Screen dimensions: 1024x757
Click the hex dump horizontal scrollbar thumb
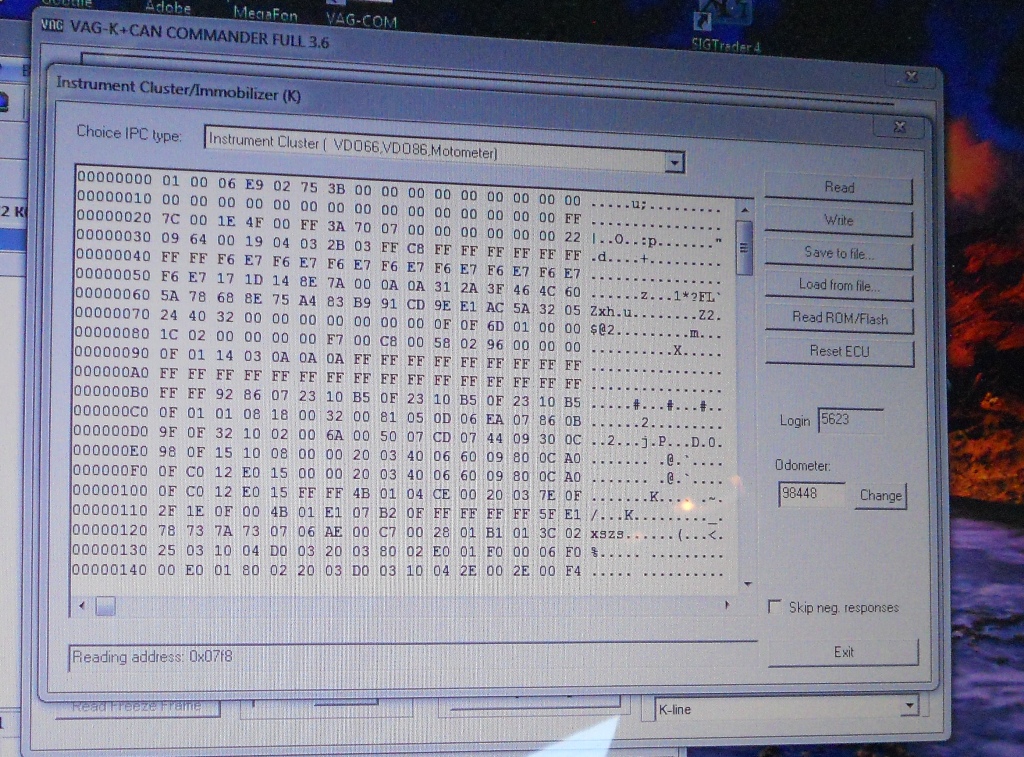[106, 606]
